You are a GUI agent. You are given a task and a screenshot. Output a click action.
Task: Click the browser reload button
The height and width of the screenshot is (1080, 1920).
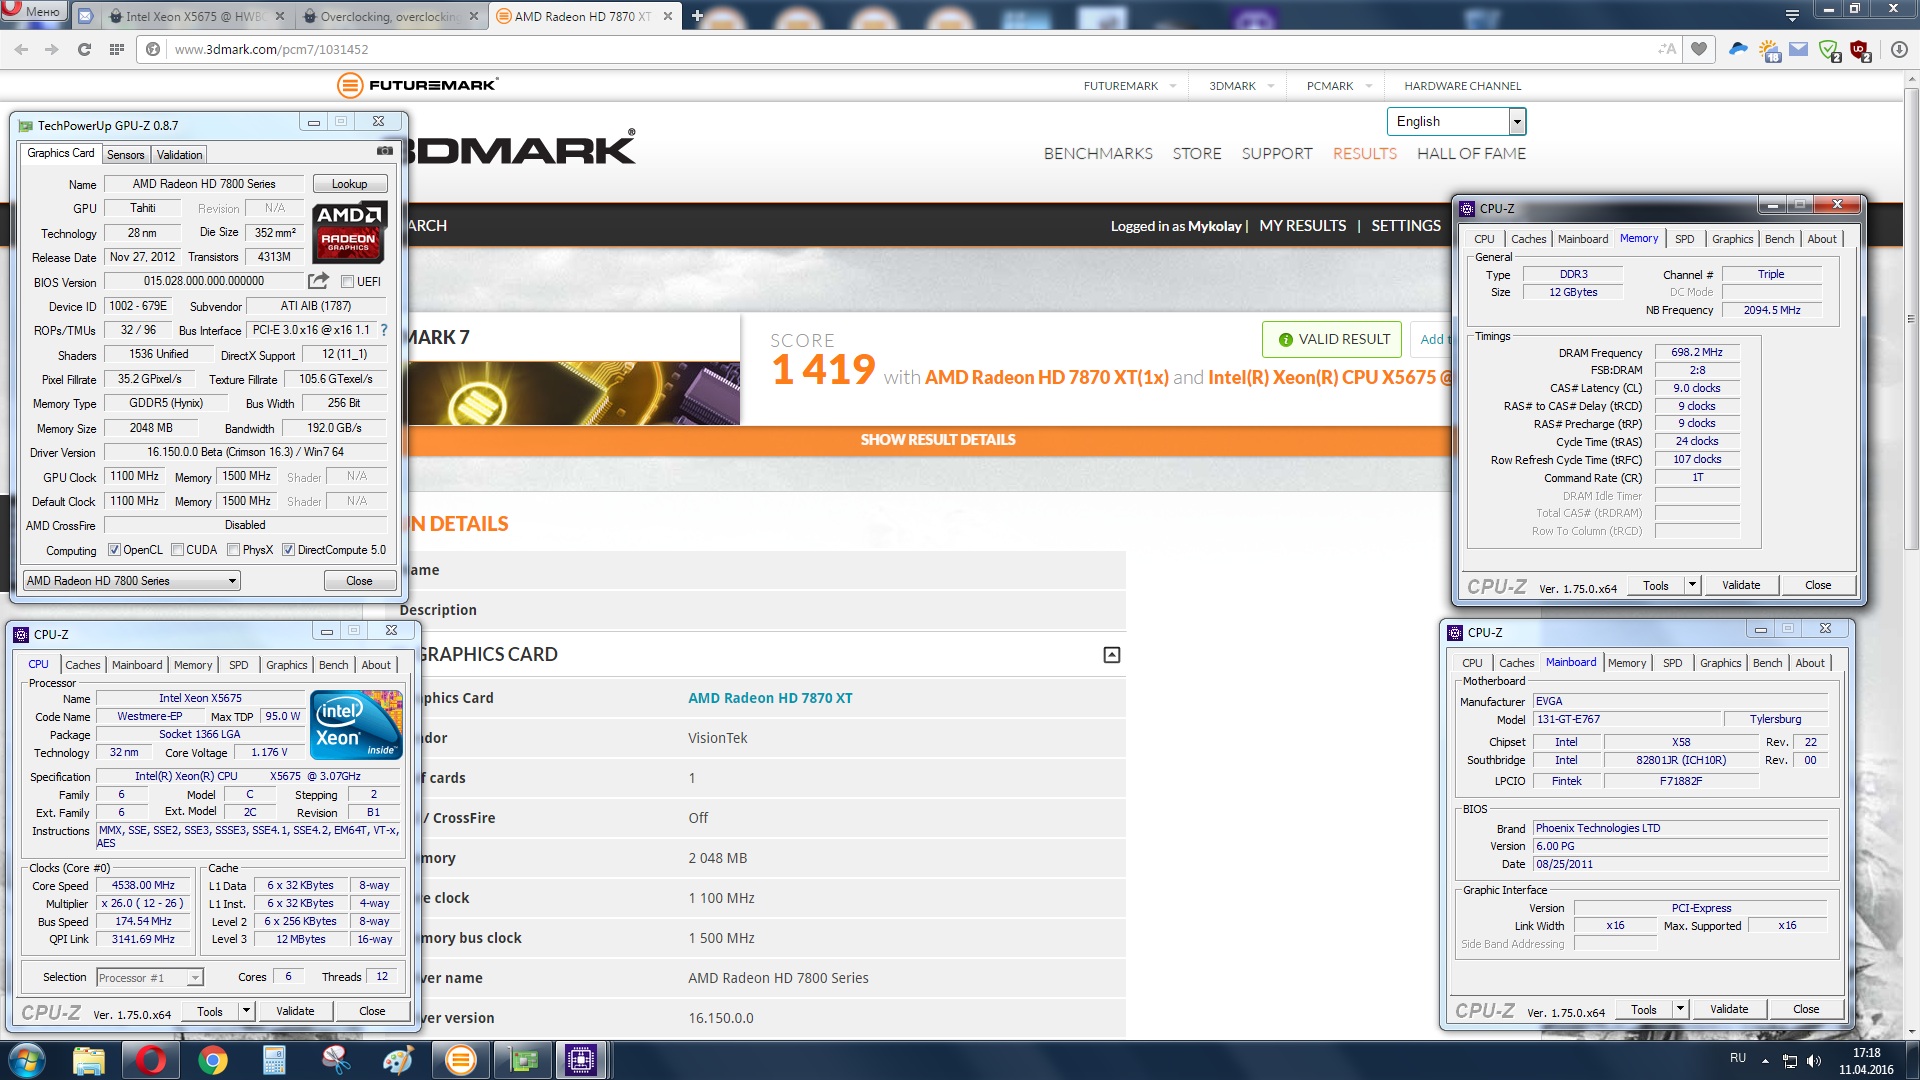tap(84, 49)
